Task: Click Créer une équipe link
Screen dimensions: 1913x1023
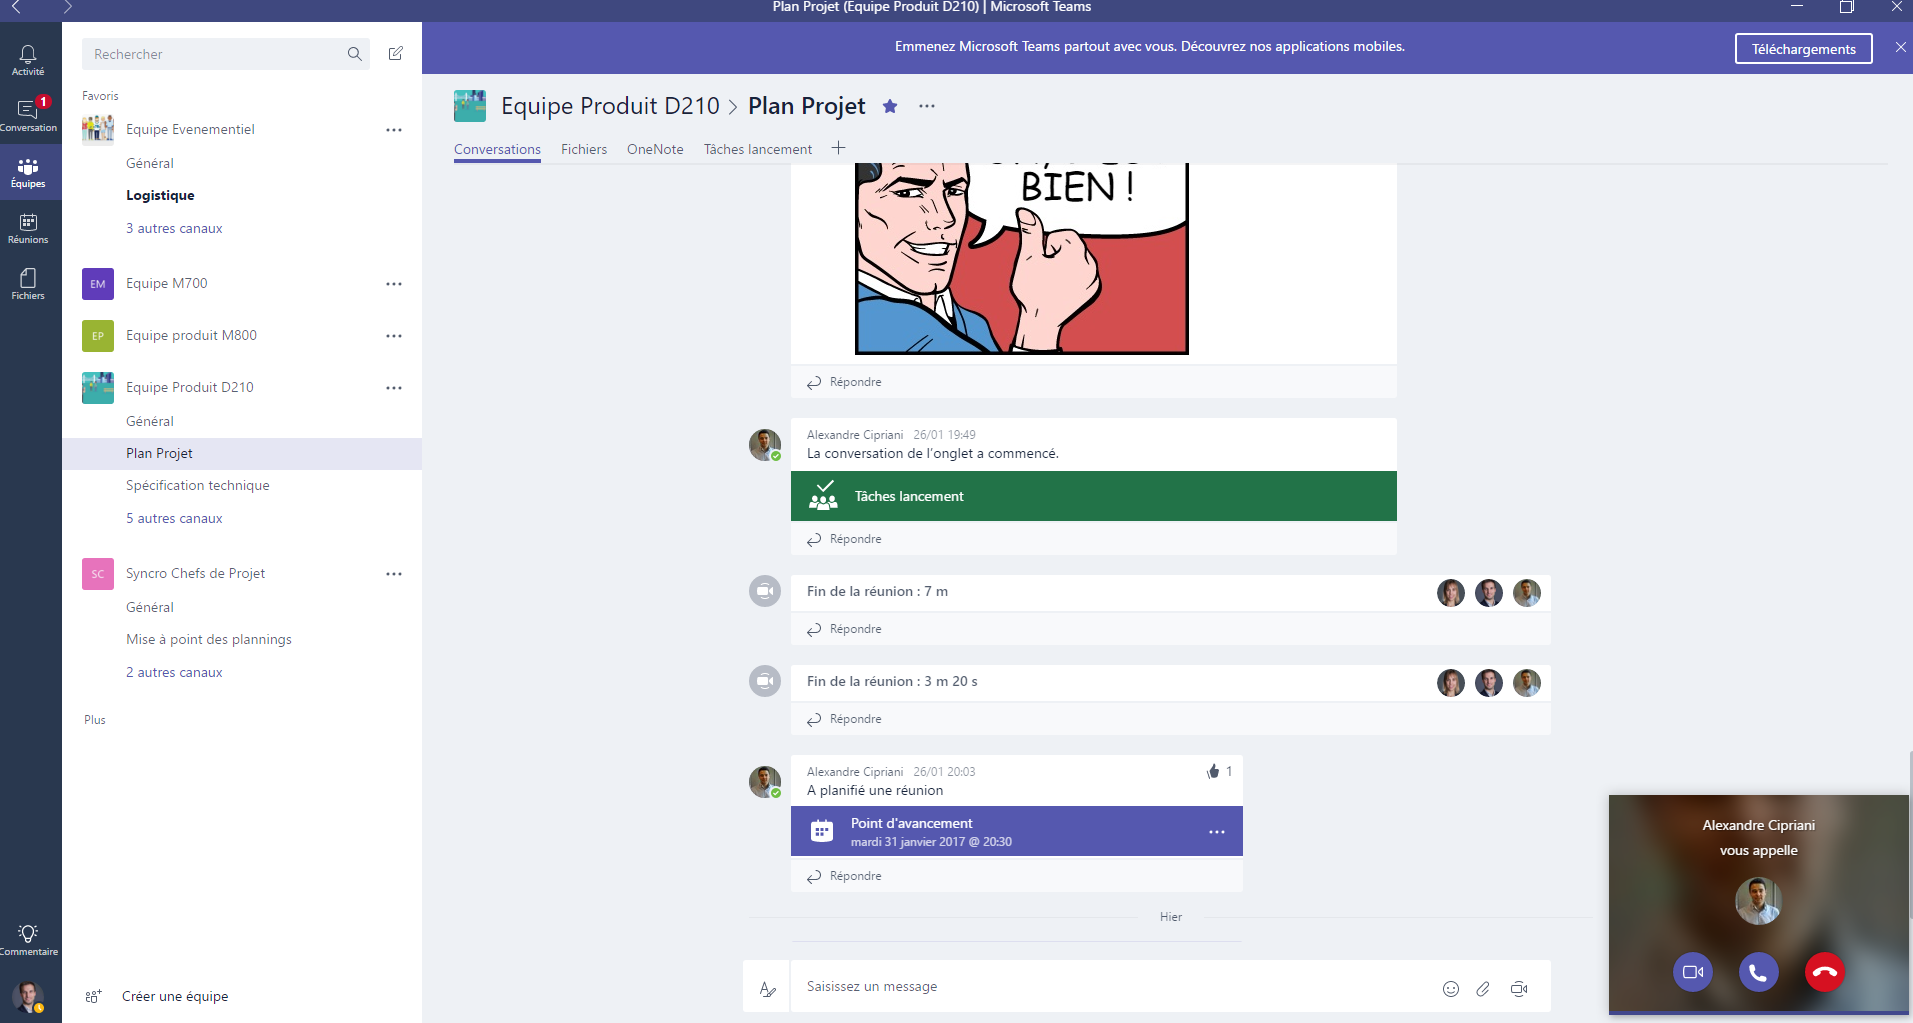Action: coord(175,996)
